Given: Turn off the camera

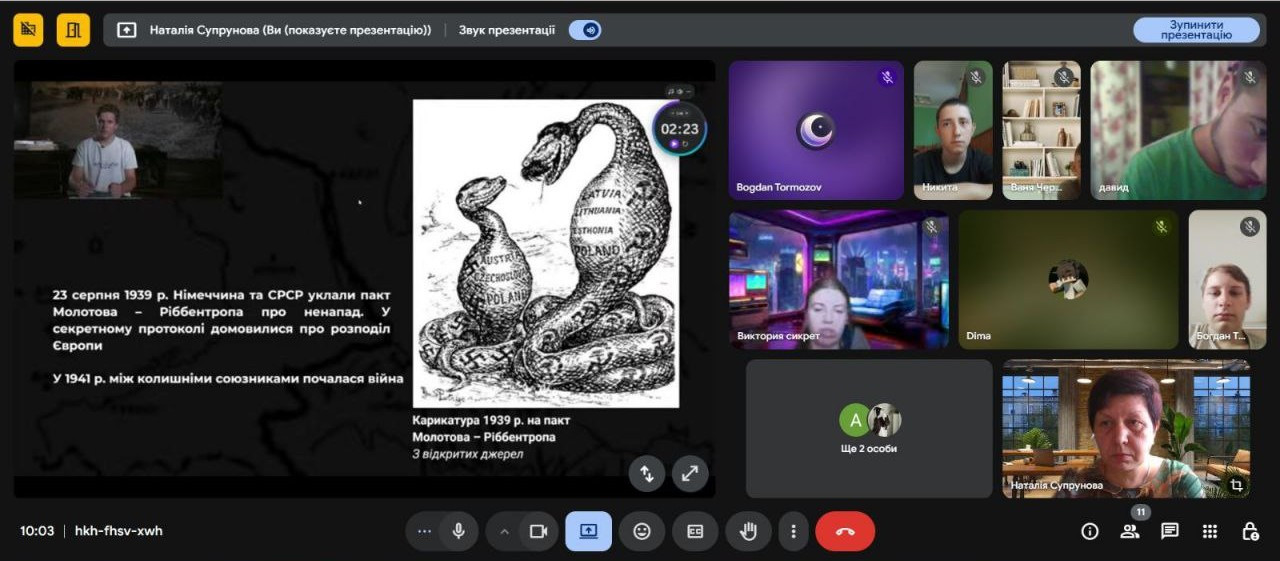Looking at the screenshot, I should tap(539, 531).
